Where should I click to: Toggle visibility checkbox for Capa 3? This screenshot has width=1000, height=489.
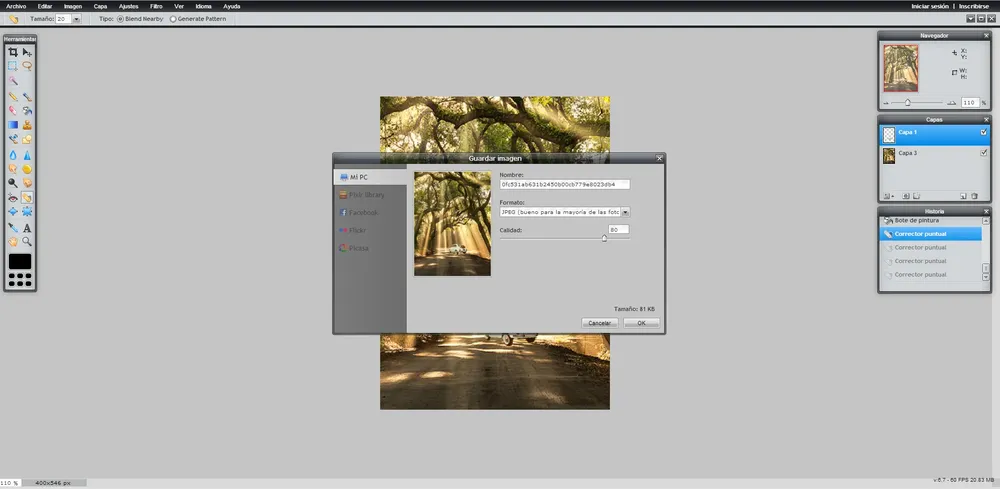(984, 153)
